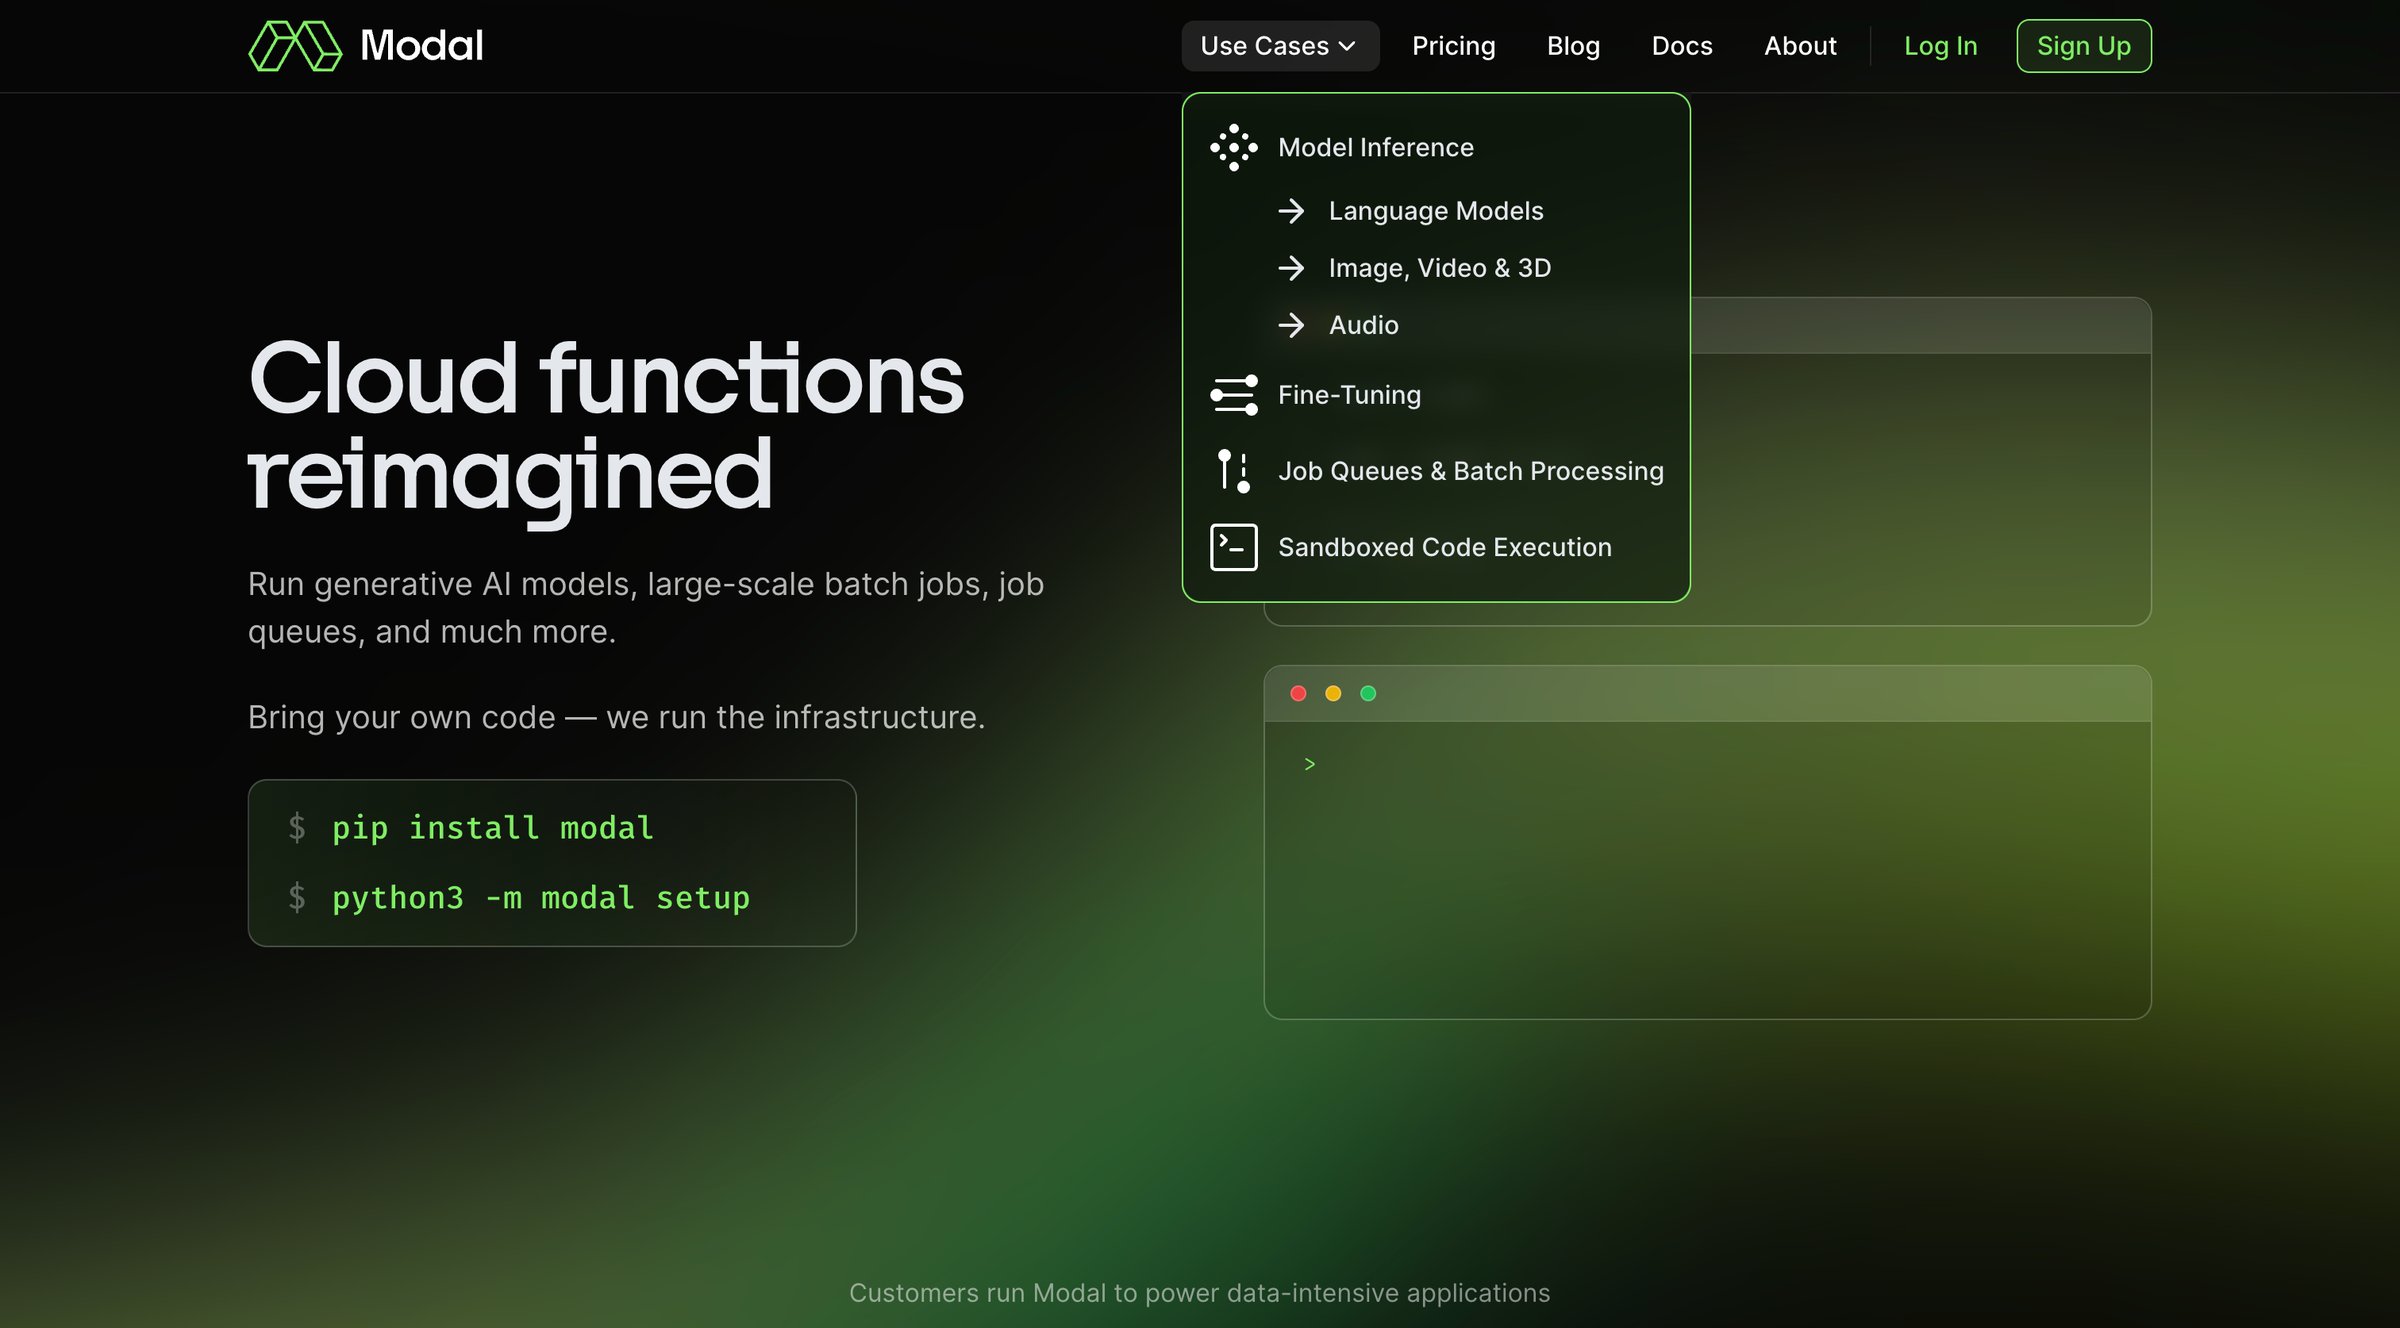Click the Job Queues & Batch Processing icon
The height and width of the screenshot is (1328, 2400).
click(1233, 471)
